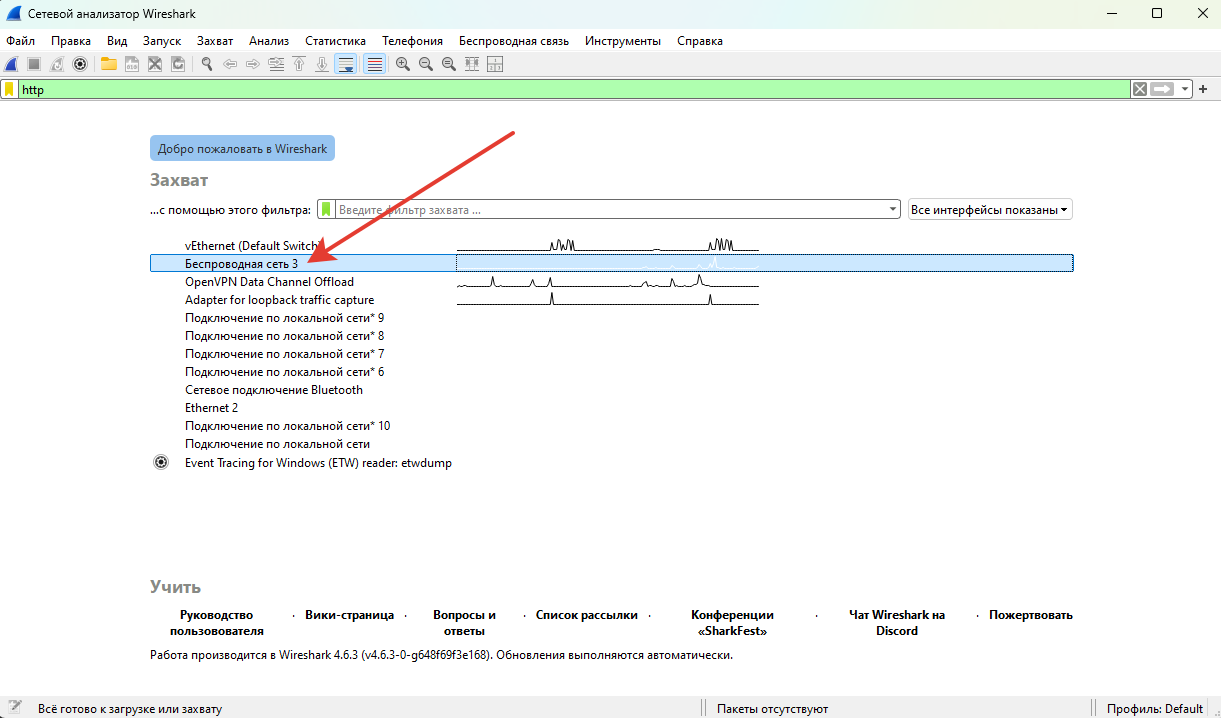Open the Файл menu

(x=21, y=41)
